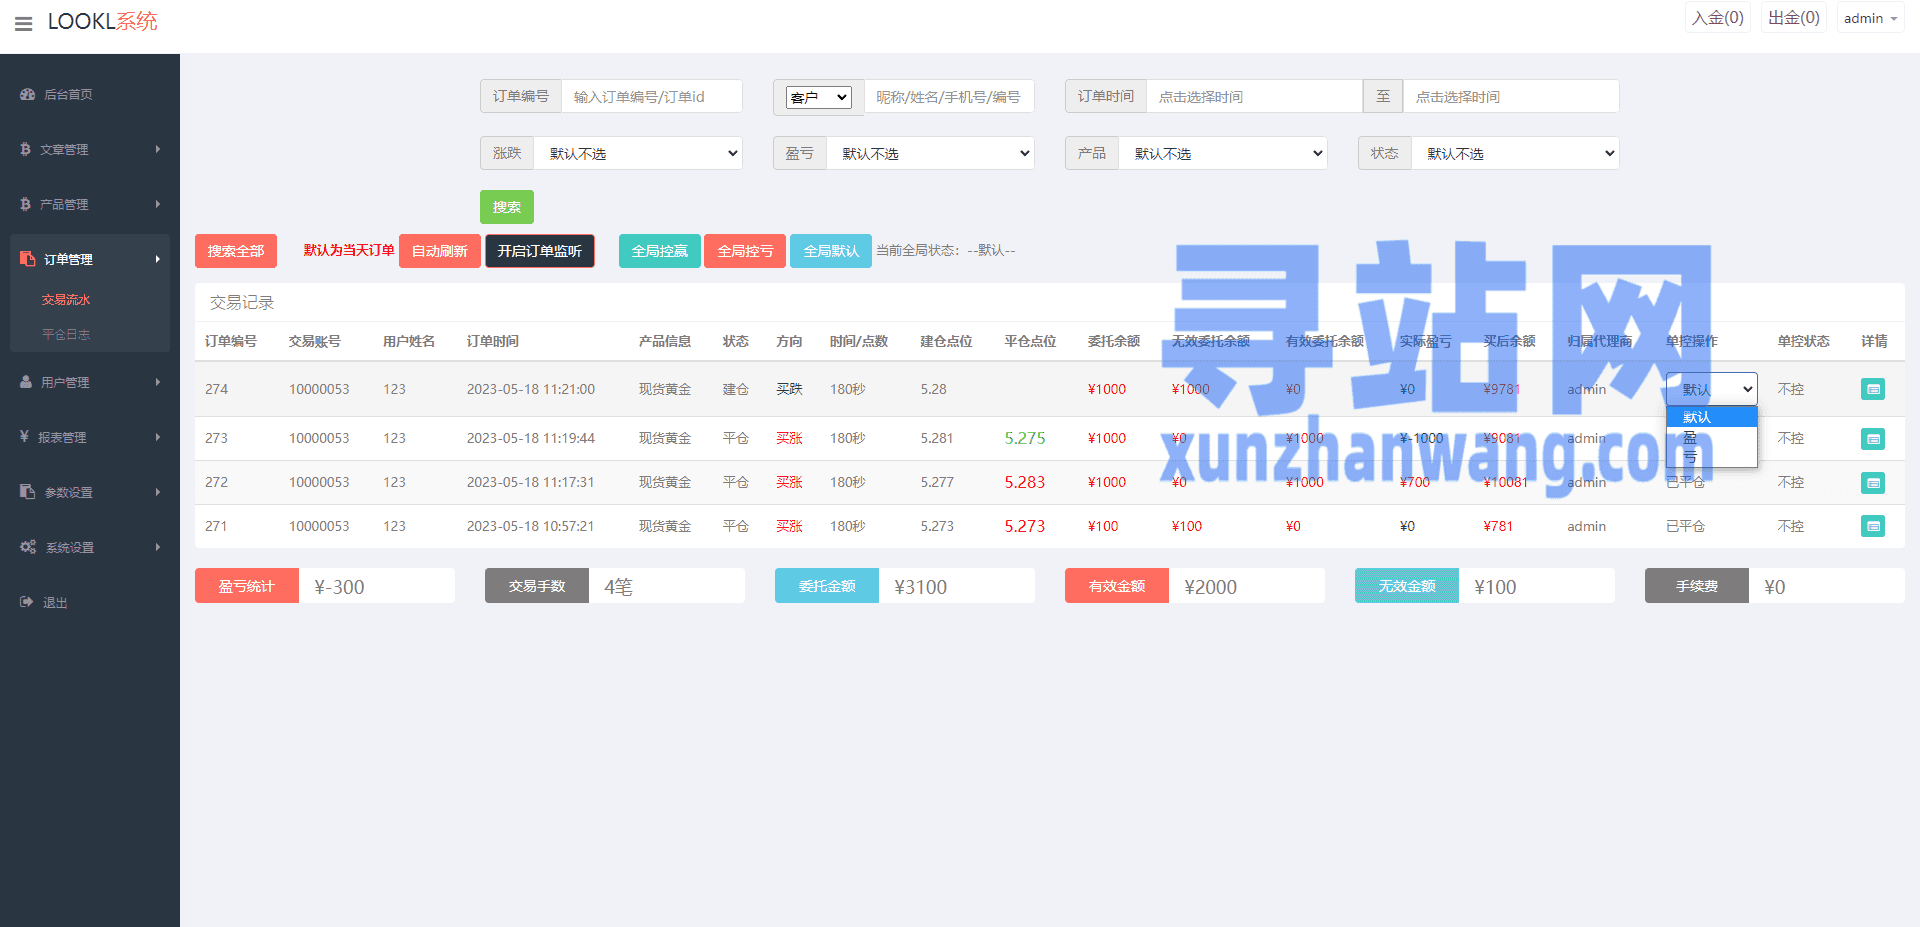
Task: Expand the 系统设置 submenu arrow
Action: point(158,547)
